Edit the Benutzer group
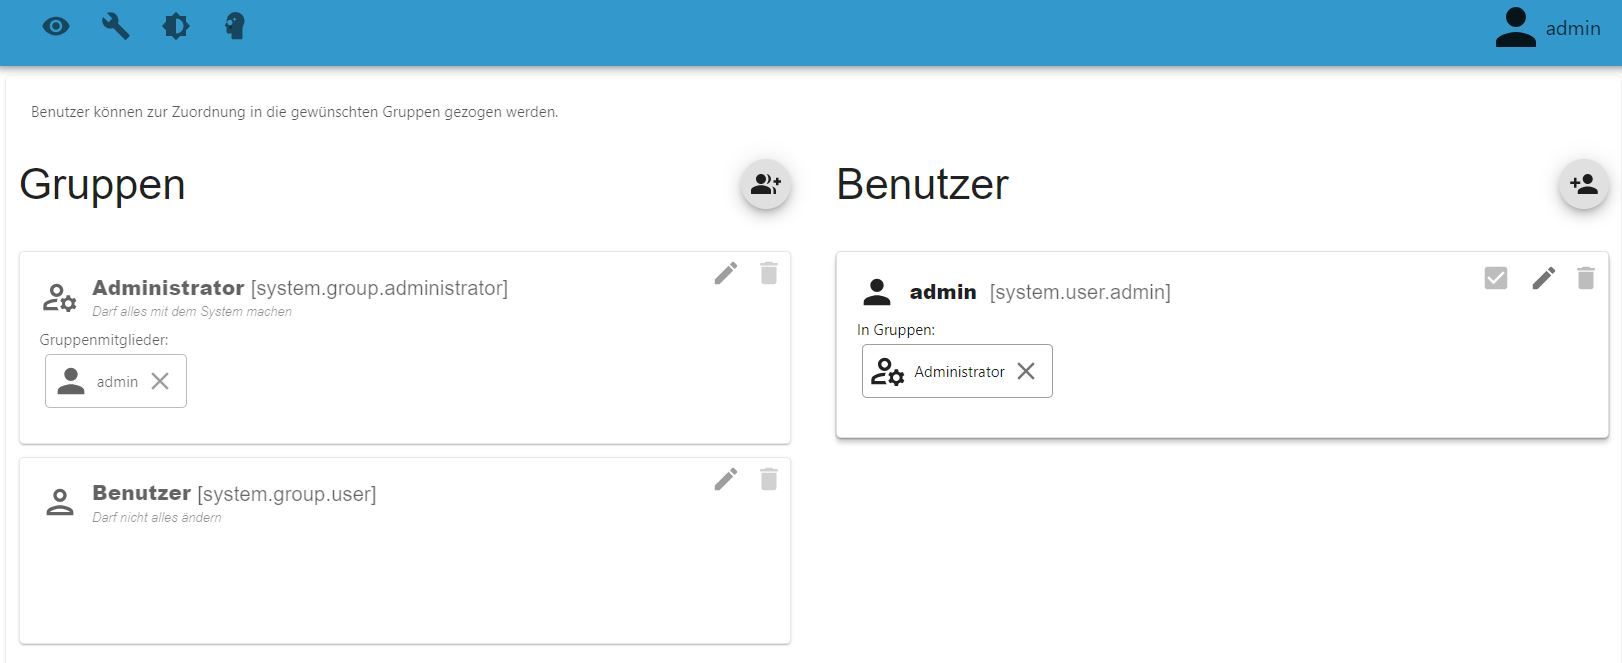1622x663 pixels. coord(726,479)
